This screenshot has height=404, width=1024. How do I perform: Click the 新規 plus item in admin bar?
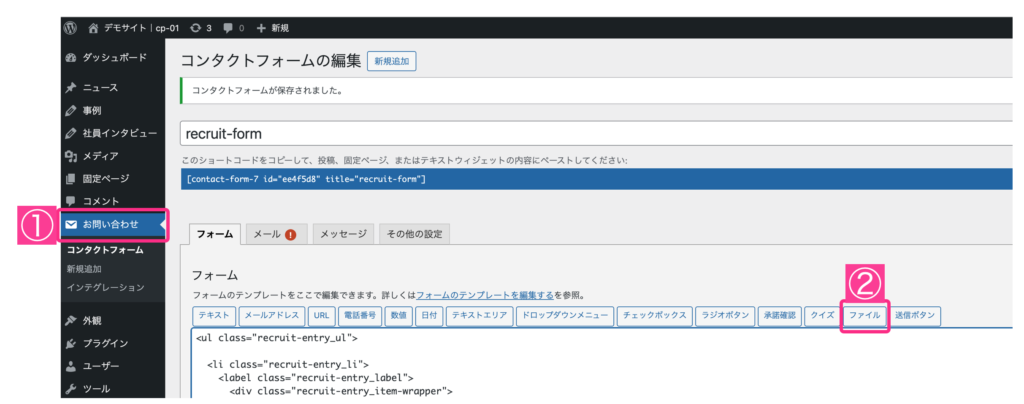pos(272,28)
